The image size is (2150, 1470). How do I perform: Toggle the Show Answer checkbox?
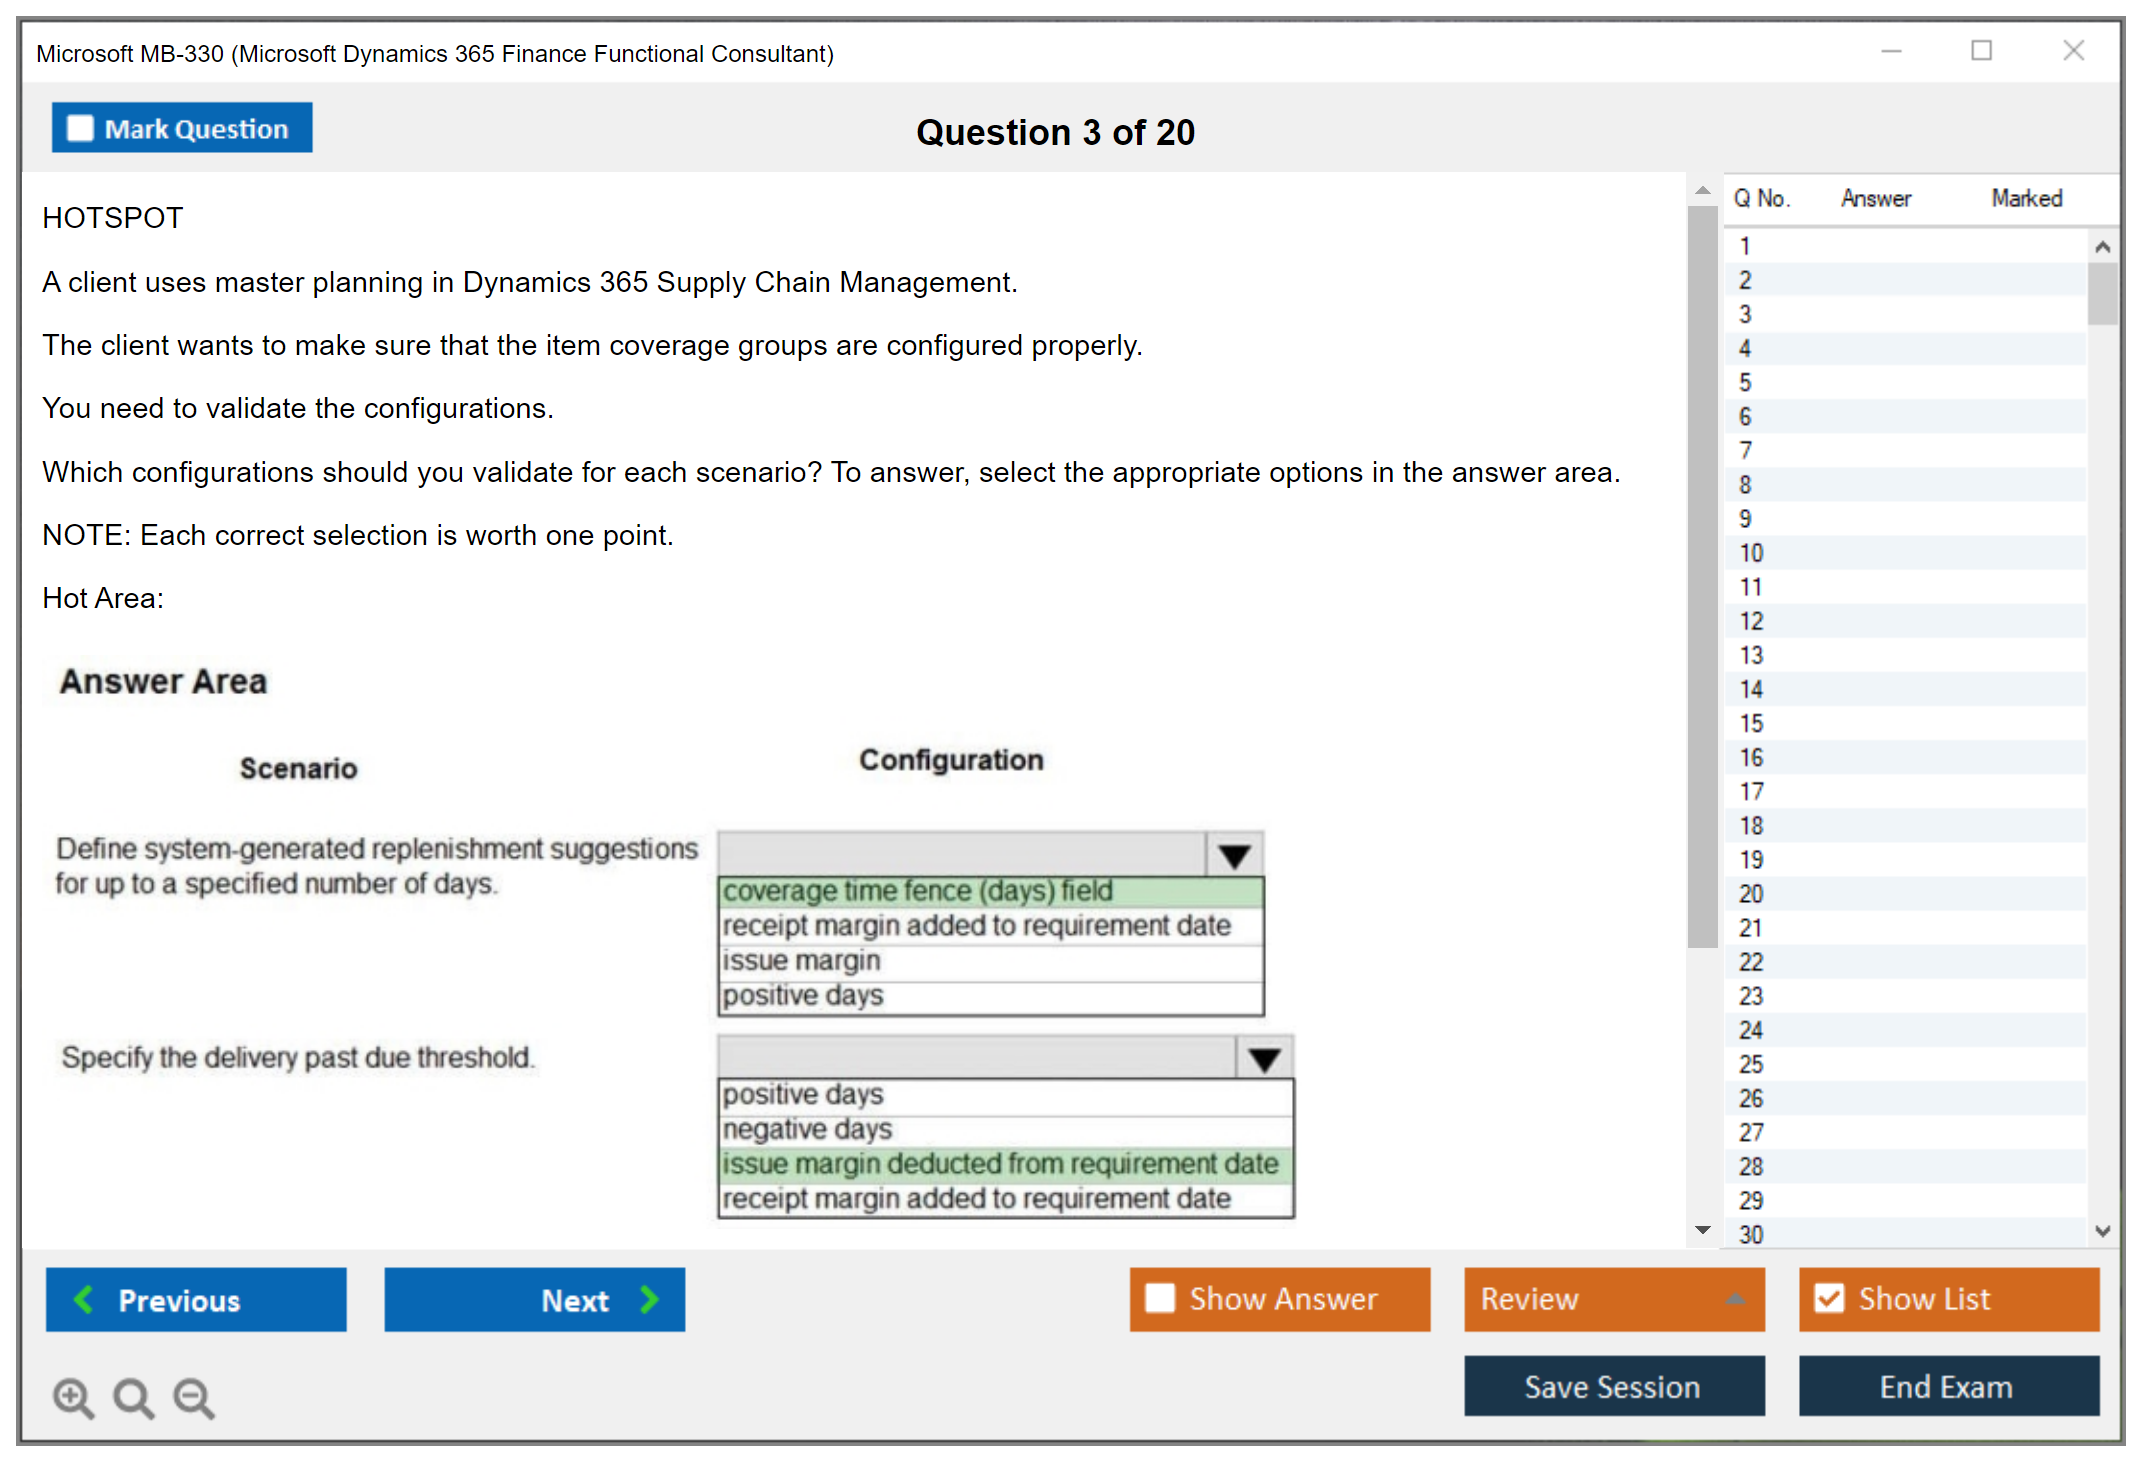(1160, 1298)
